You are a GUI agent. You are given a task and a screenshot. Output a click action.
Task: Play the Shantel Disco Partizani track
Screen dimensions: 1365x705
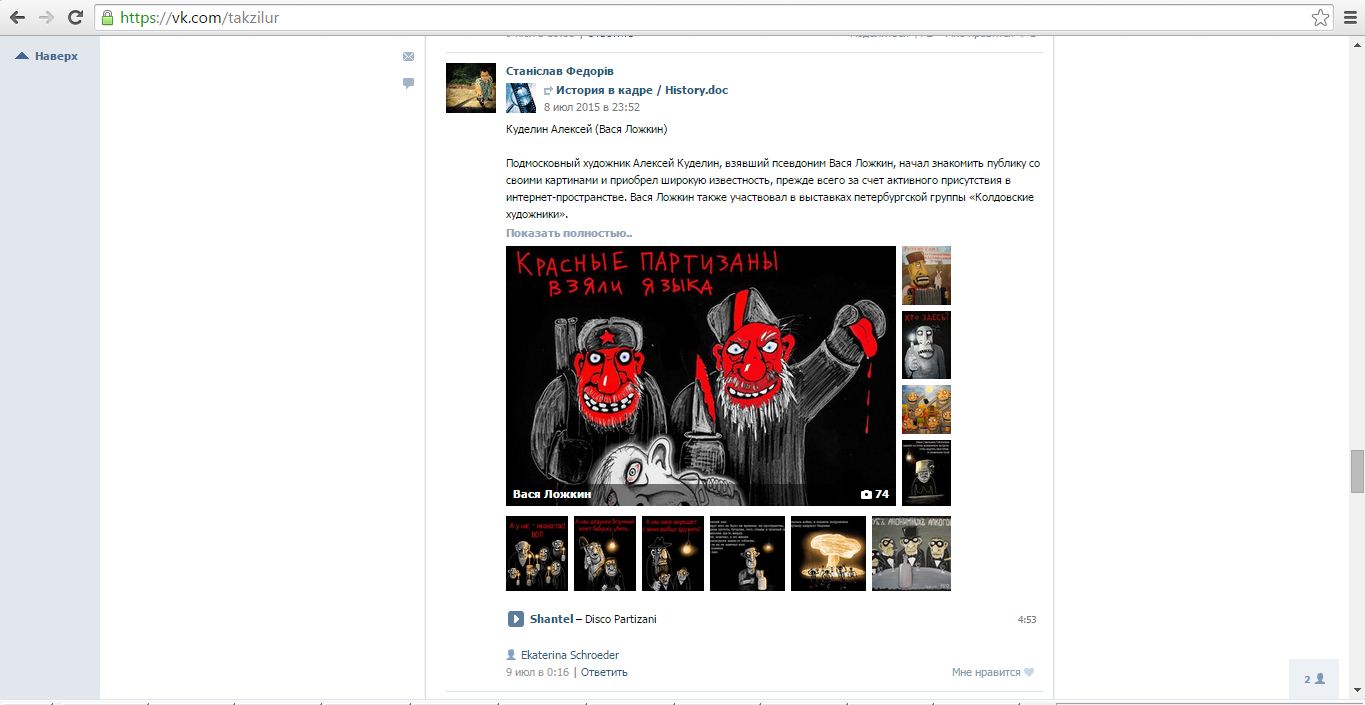(515, 619)
